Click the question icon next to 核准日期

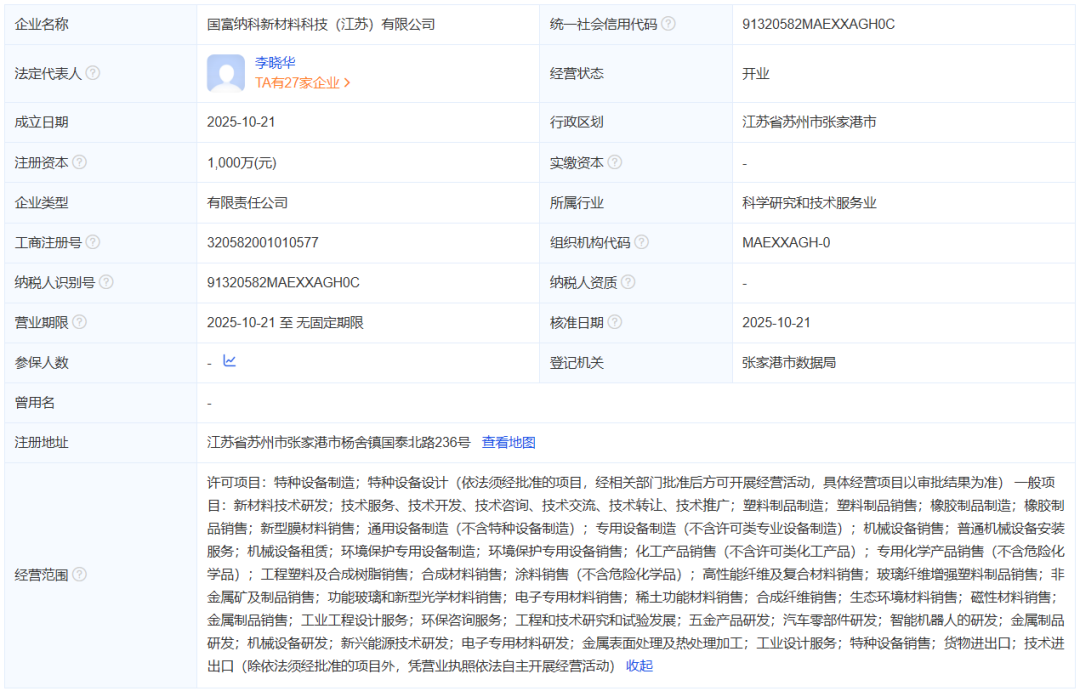[x=615, y=322]
